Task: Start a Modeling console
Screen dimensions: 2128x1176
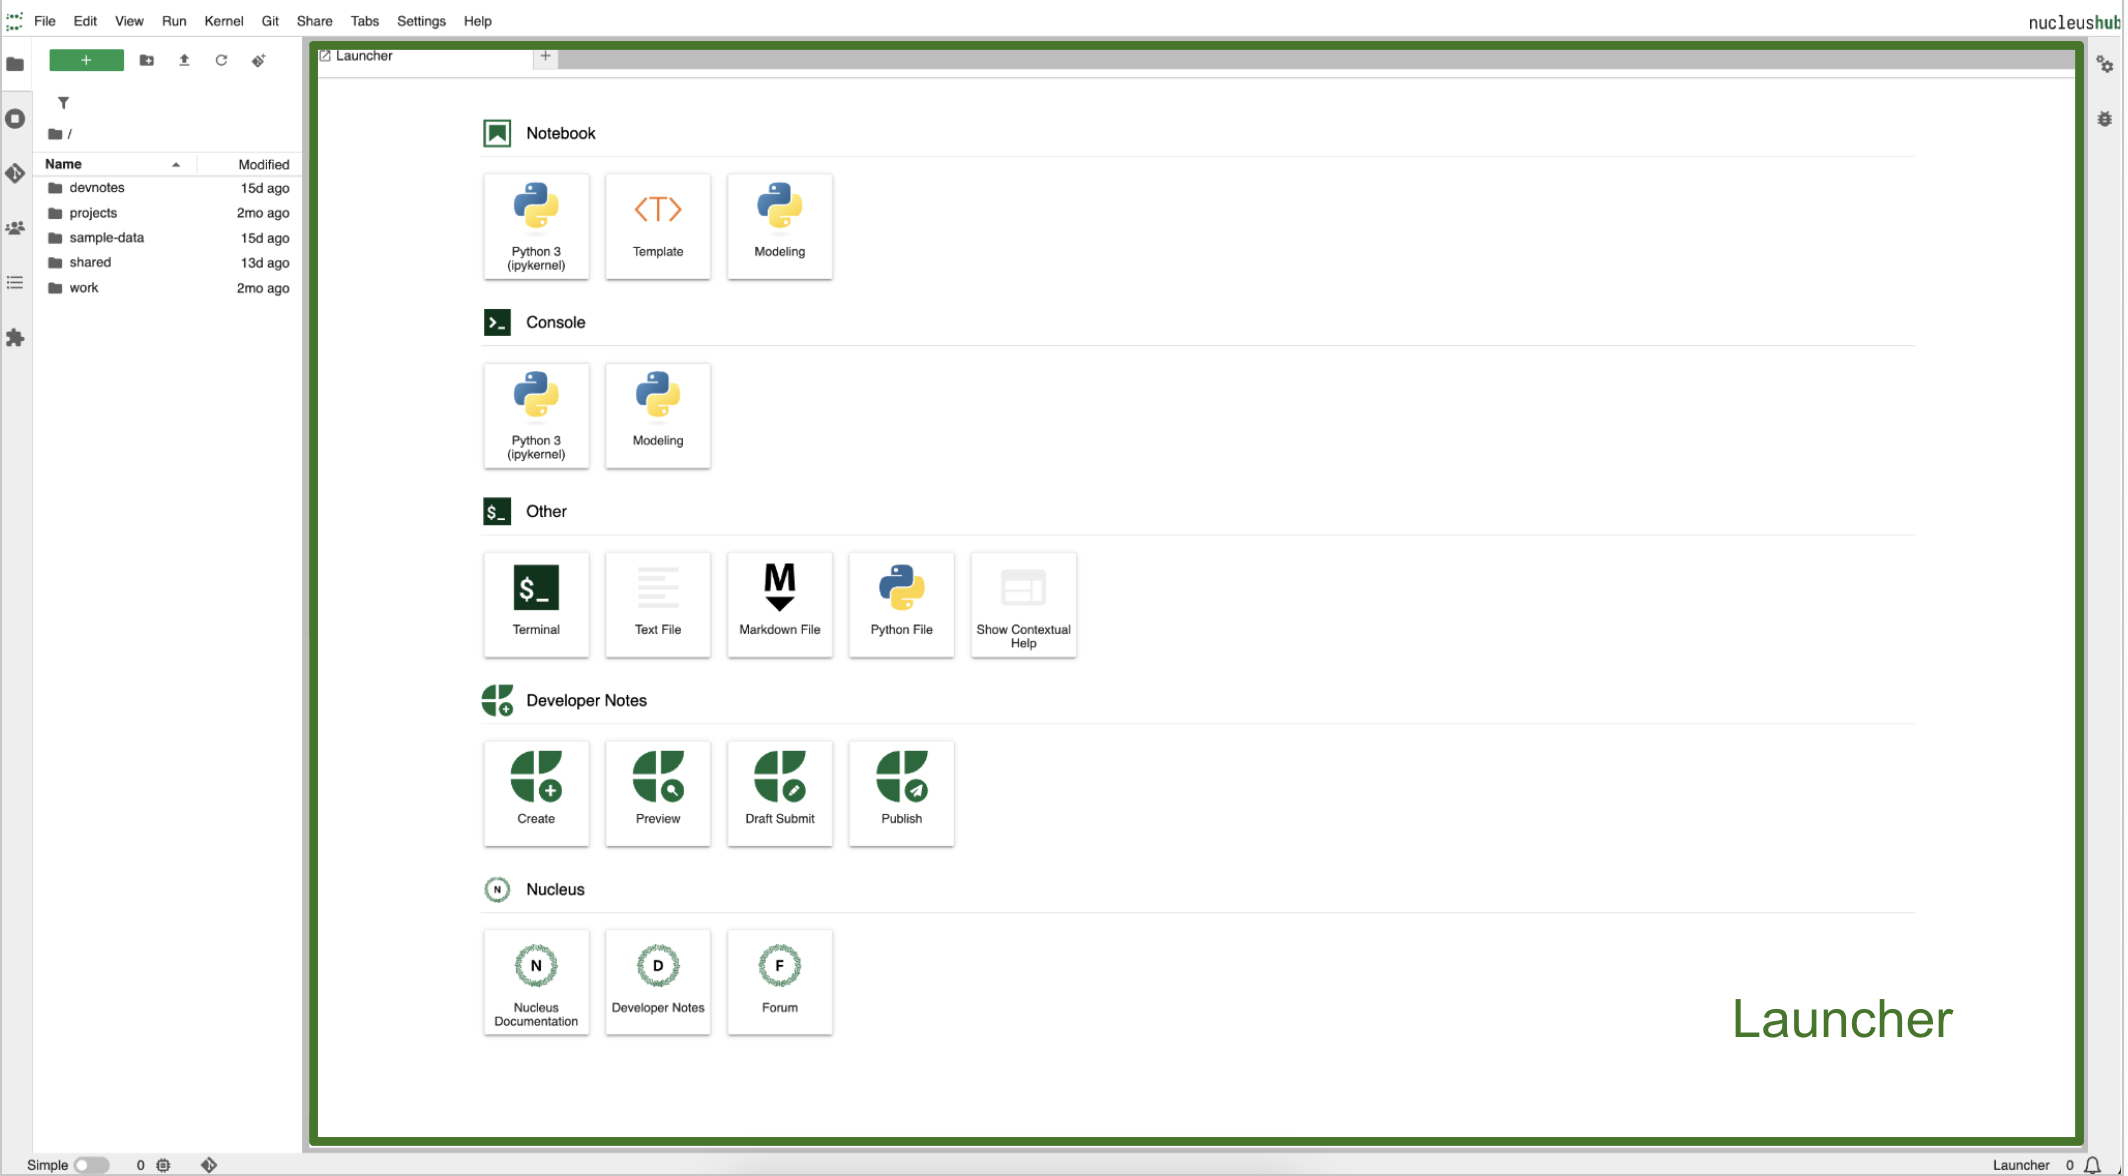Action: [658, 415]
